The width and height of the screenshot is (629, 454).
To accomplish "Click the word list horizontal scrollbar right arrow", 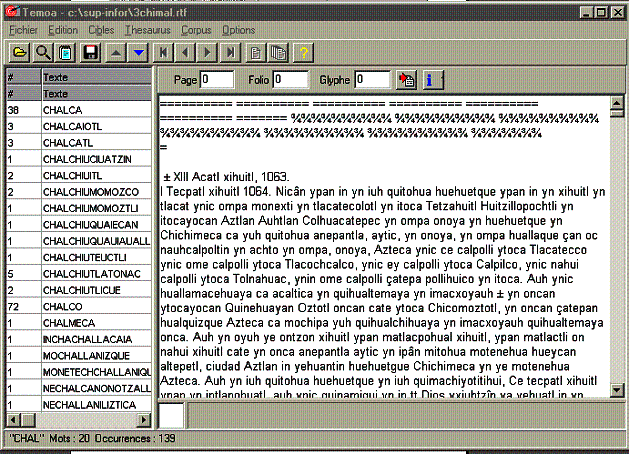I will [142, 420].
